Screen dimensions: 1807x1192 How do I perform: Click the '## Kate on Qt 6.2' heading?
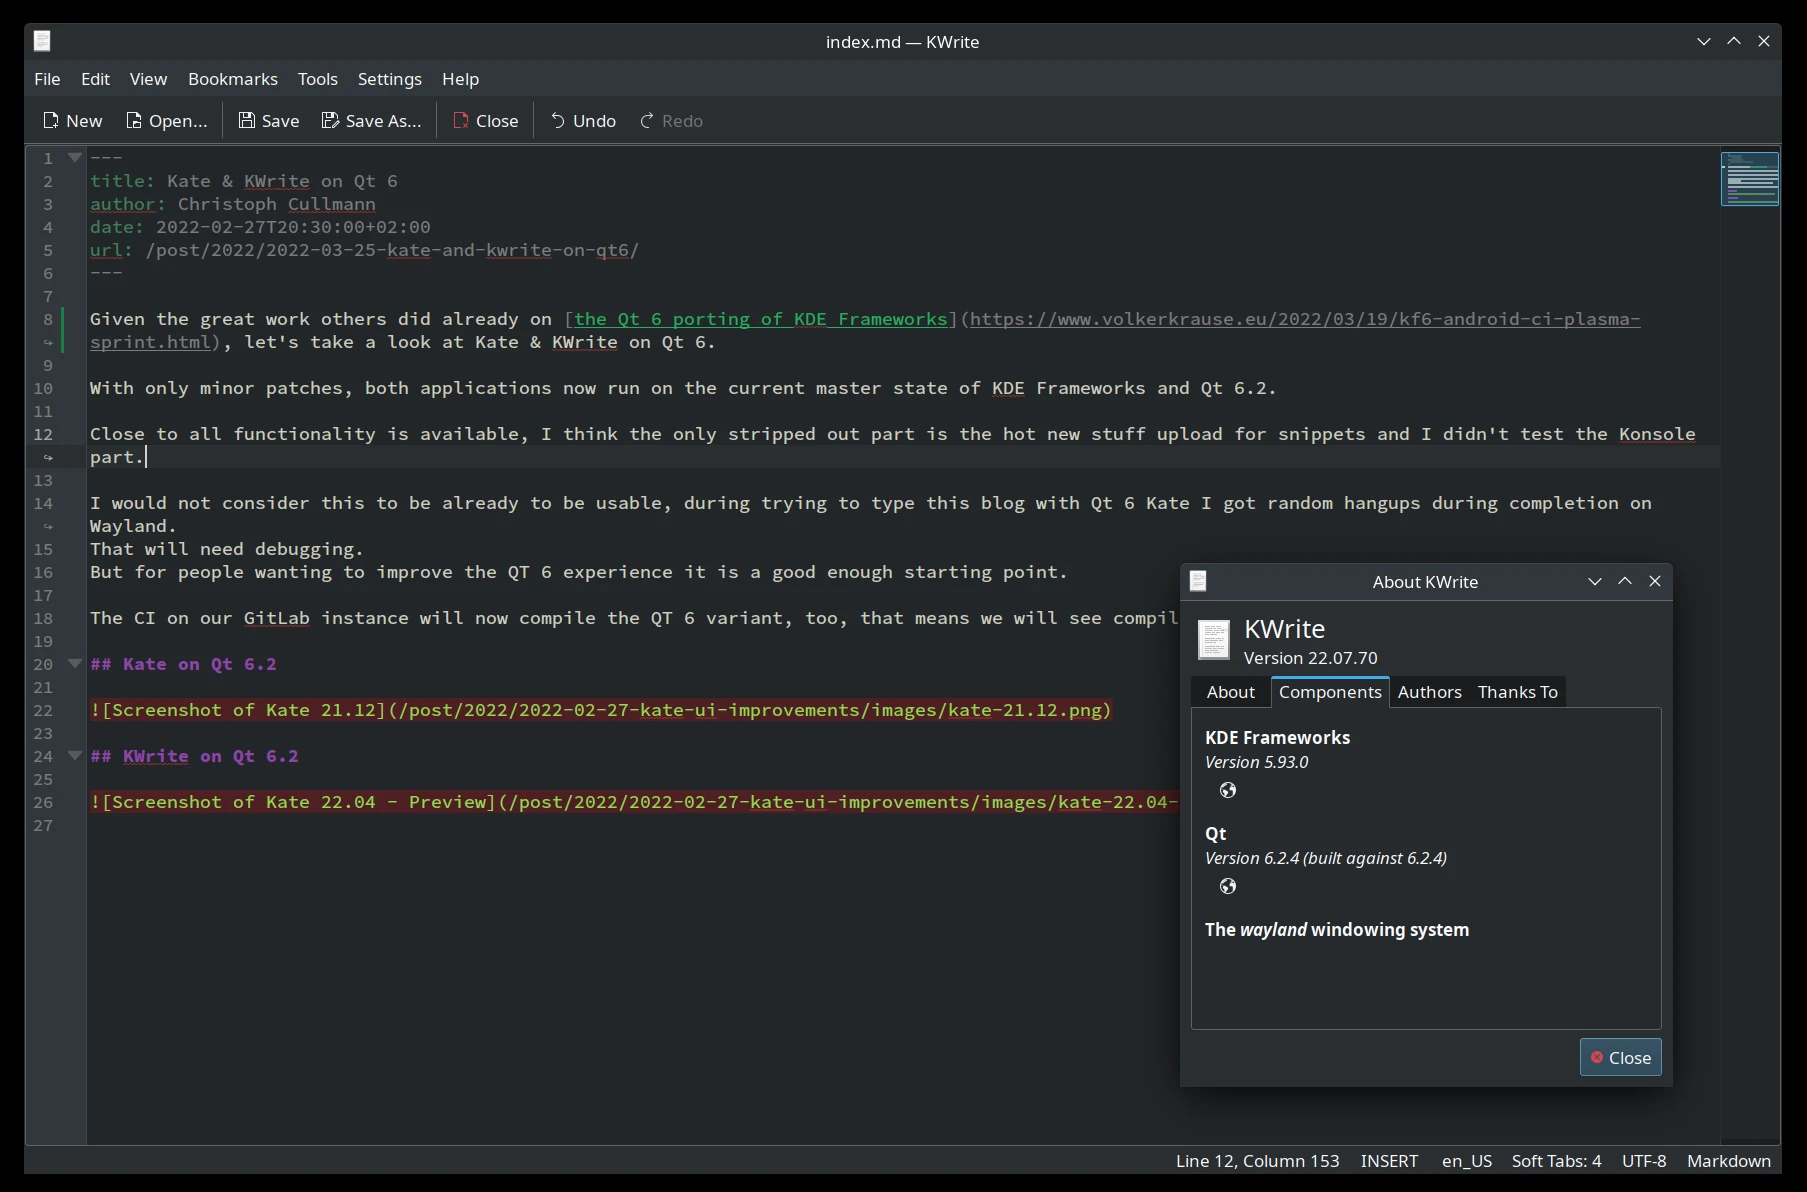point(183,664)
